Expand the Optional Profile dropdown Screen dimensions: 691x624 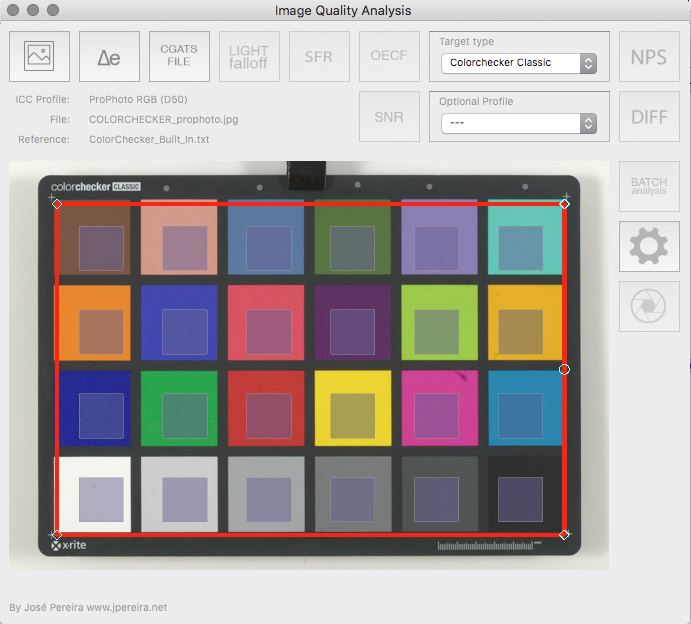(519, 123)
